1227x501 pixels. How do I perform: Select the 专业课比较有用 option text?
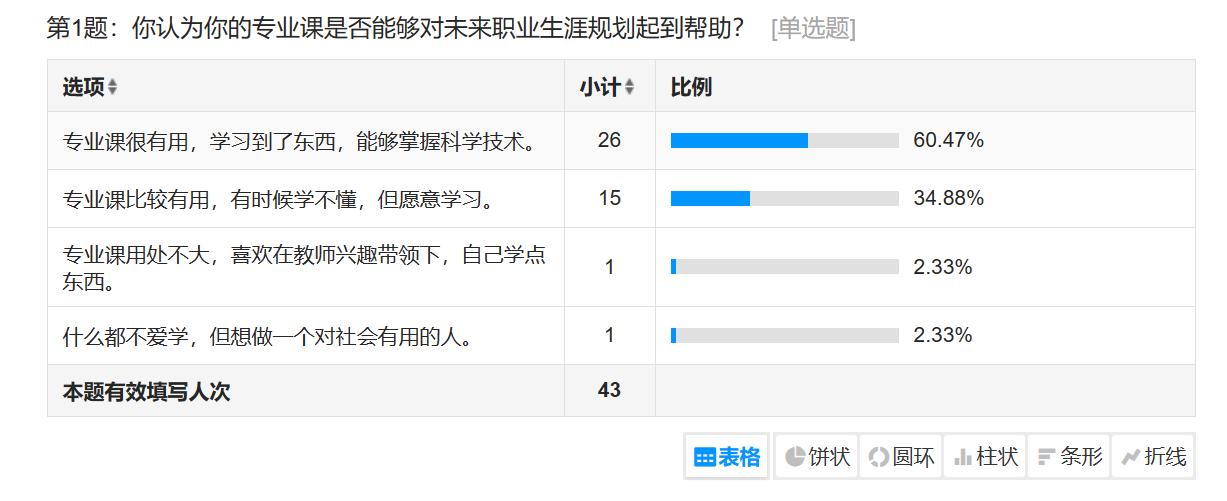click(280, 199)
